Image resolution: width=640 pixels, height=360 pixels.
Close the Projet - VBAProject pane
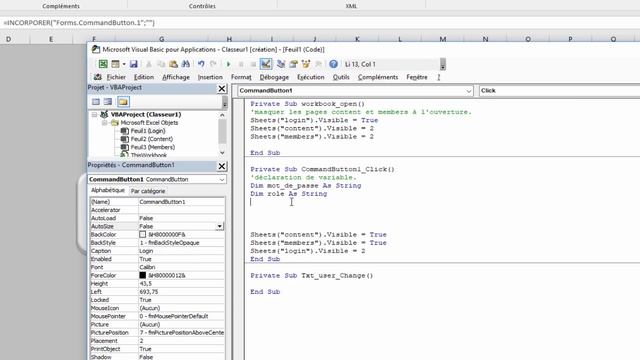(x=222, y=88)
